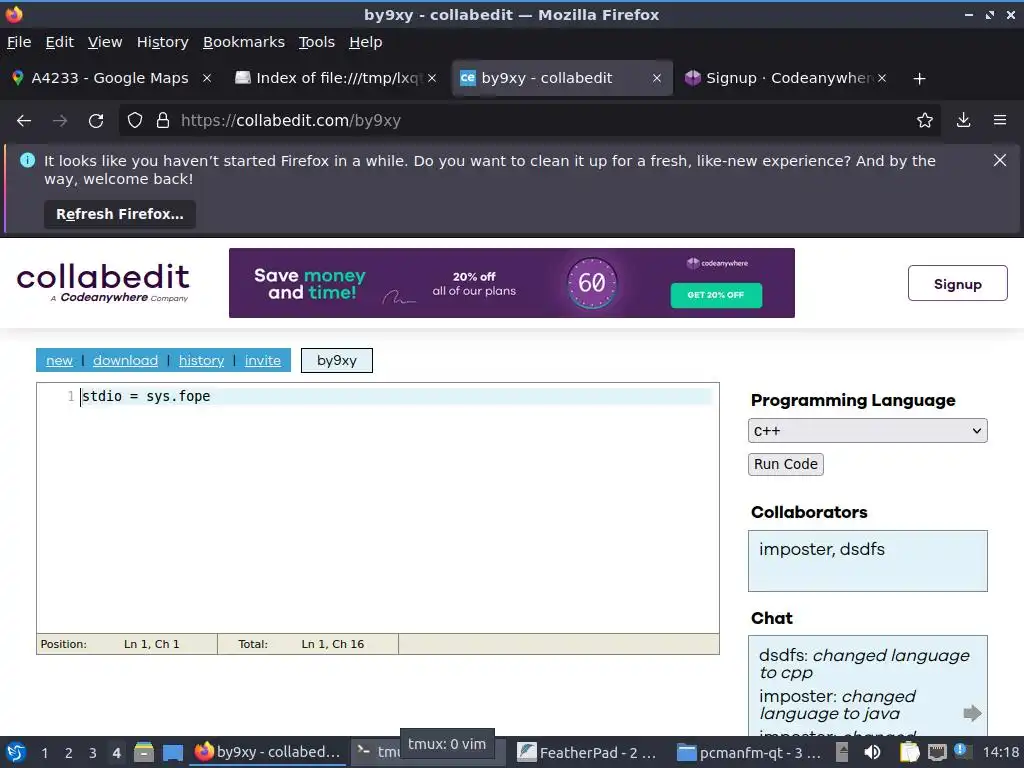Click the by9xy - collabed... Firefox taskbar entry

tap(266, 753)
